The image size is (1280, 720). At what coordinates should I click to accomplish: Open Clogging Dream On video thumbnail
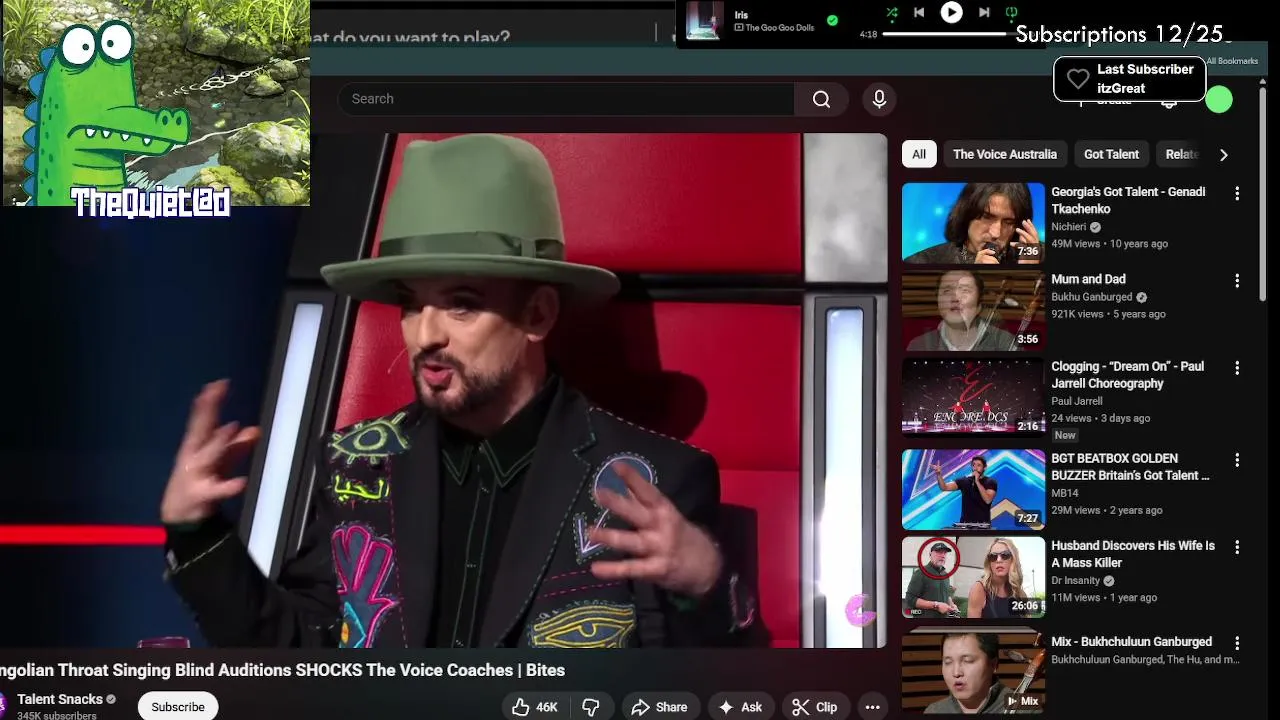pos(973,397)
